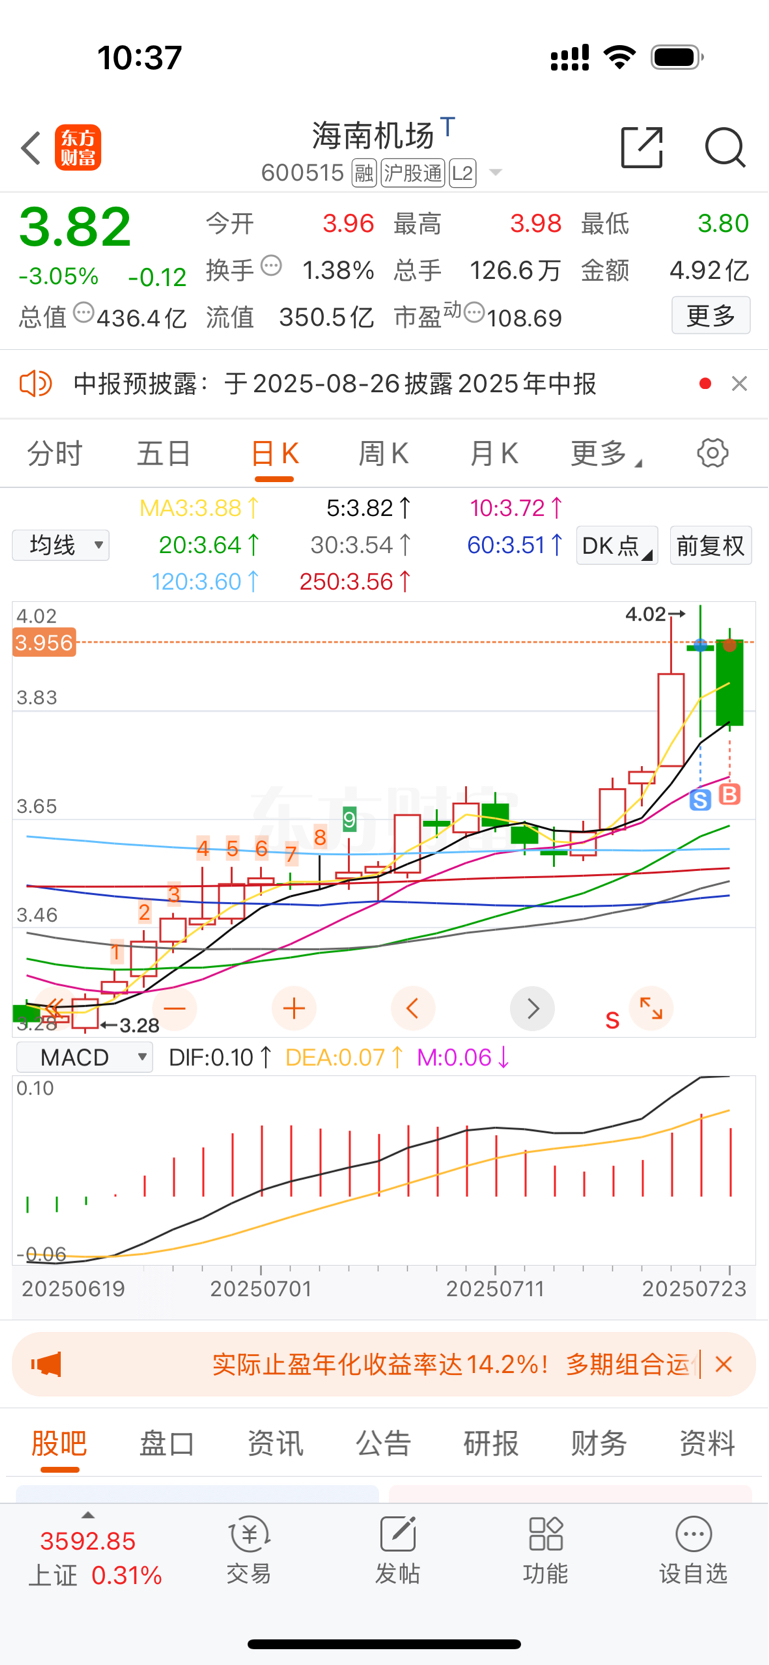This screenshot has width=769, height=1665.
Task: Open chart settings gear icon
Action: (x=712, y=453)
